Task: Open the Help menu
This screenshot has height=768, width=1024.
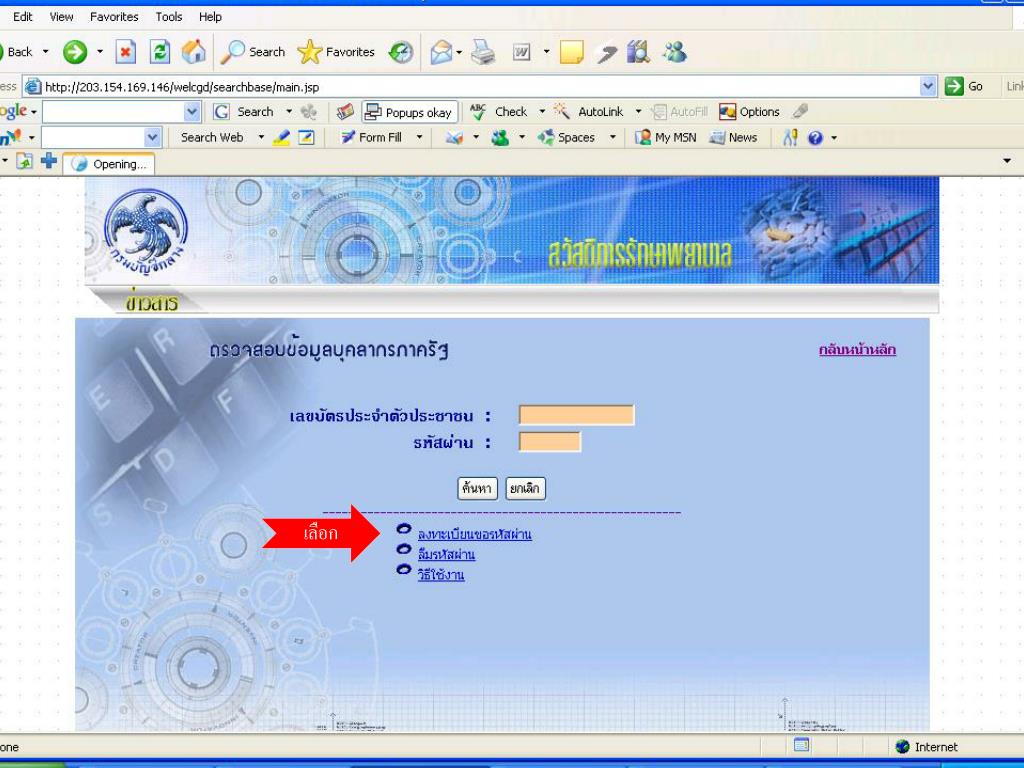Action: click(x=210, y=17)
